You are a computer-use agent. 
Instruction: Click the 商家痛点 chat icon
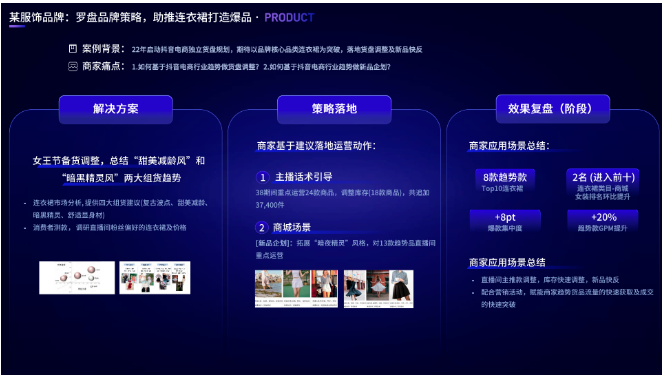click(x=73, y=66)
